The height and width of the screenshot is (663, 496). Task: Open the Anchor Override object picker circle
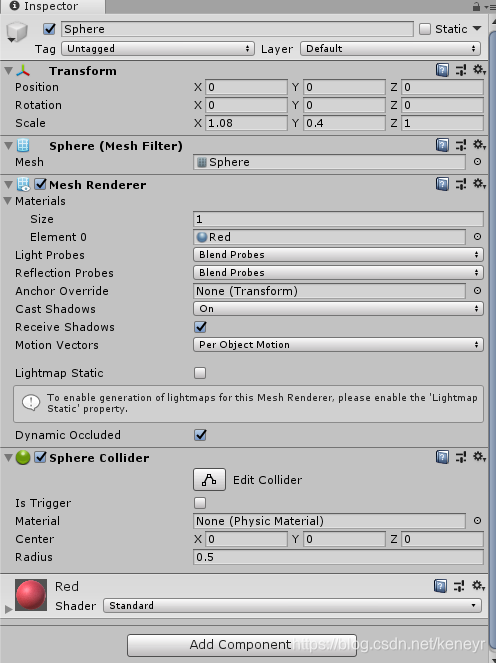(x=477, y=291)
